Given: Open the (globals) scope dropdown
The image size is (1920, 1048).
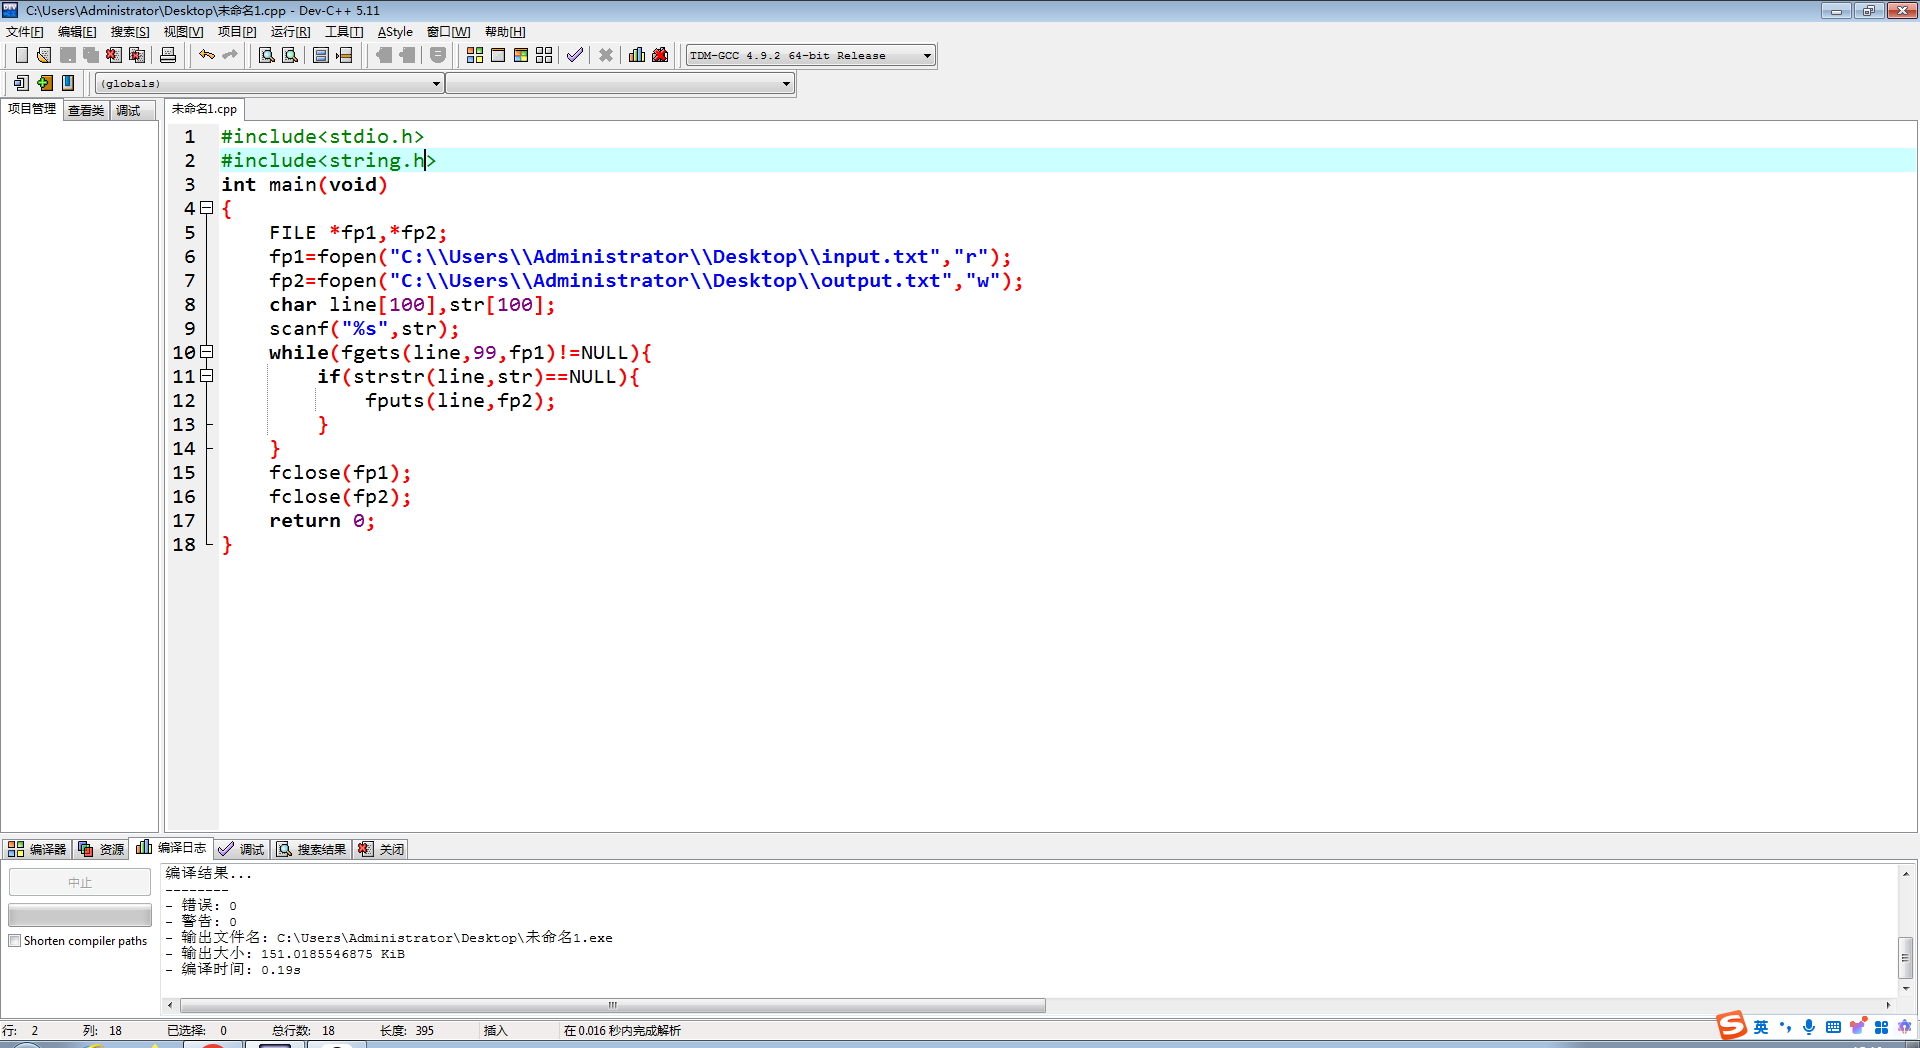Looking at the screenshot, I should point(269,83).
